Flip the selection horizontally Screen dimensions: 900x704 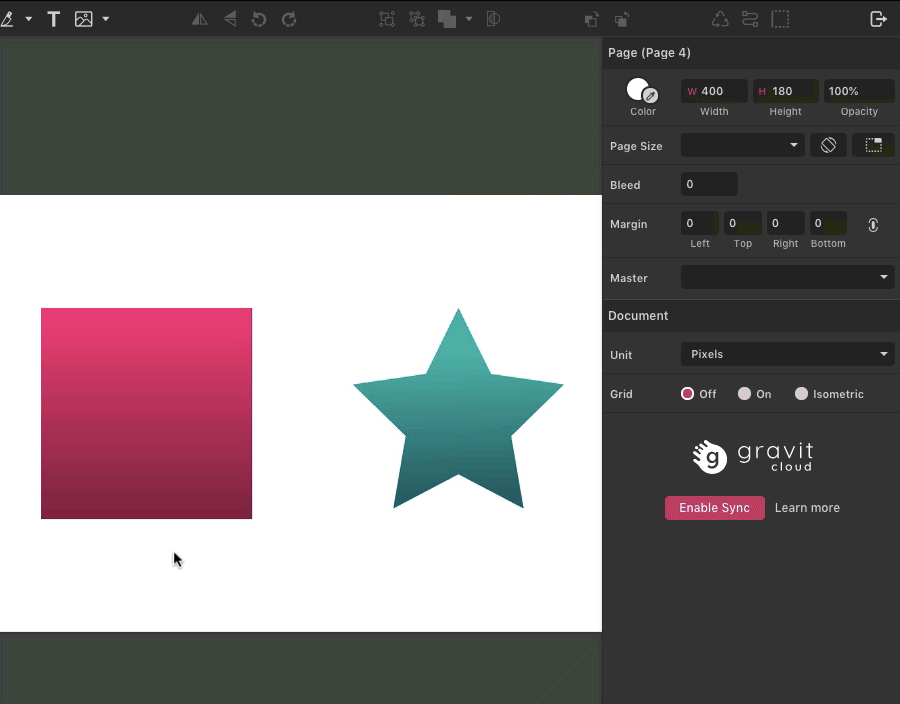(x=199, y=18)
